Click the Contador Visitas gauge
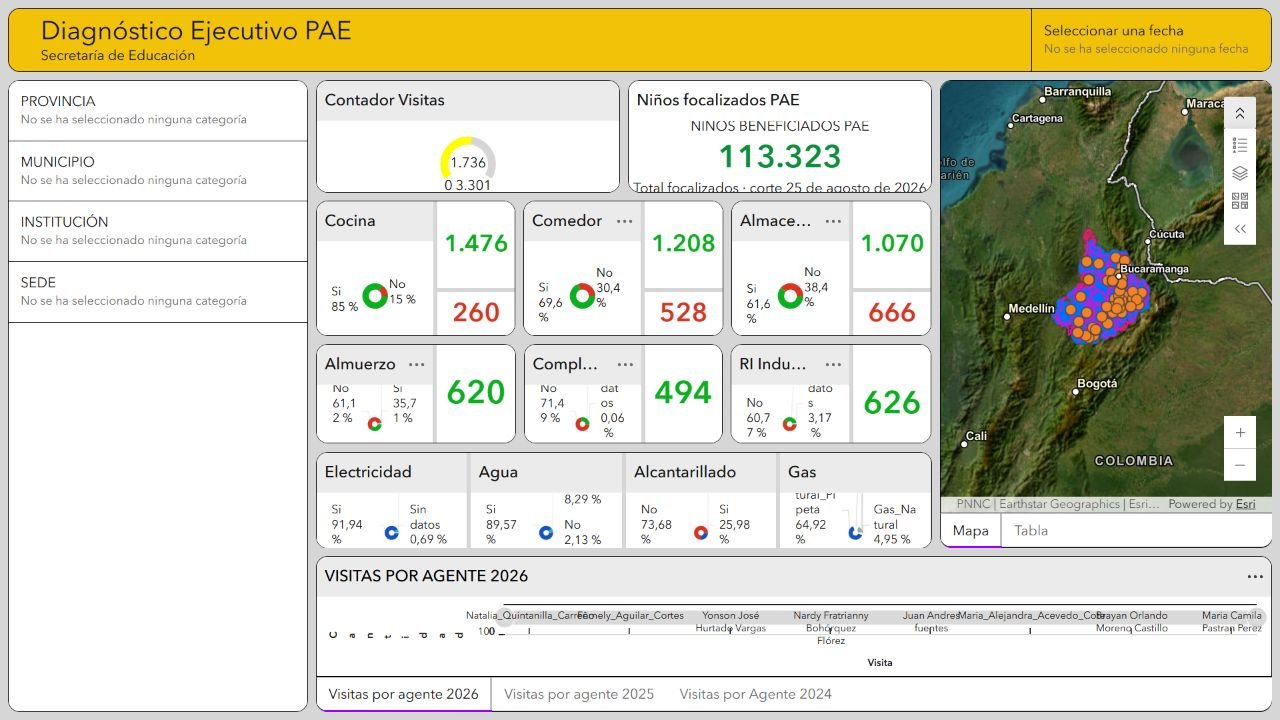Viewport: 1280px width, 720px height. [x=468, y=162]
